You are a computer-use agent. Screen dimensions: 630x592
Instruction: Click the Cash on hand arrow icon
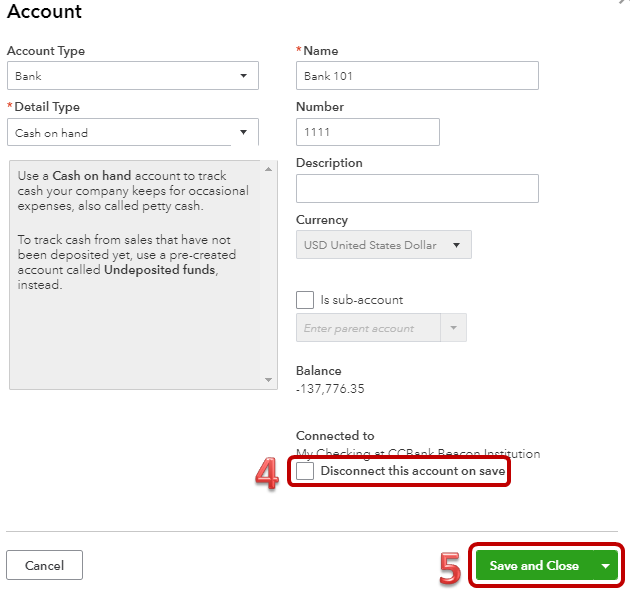(244, 133)
